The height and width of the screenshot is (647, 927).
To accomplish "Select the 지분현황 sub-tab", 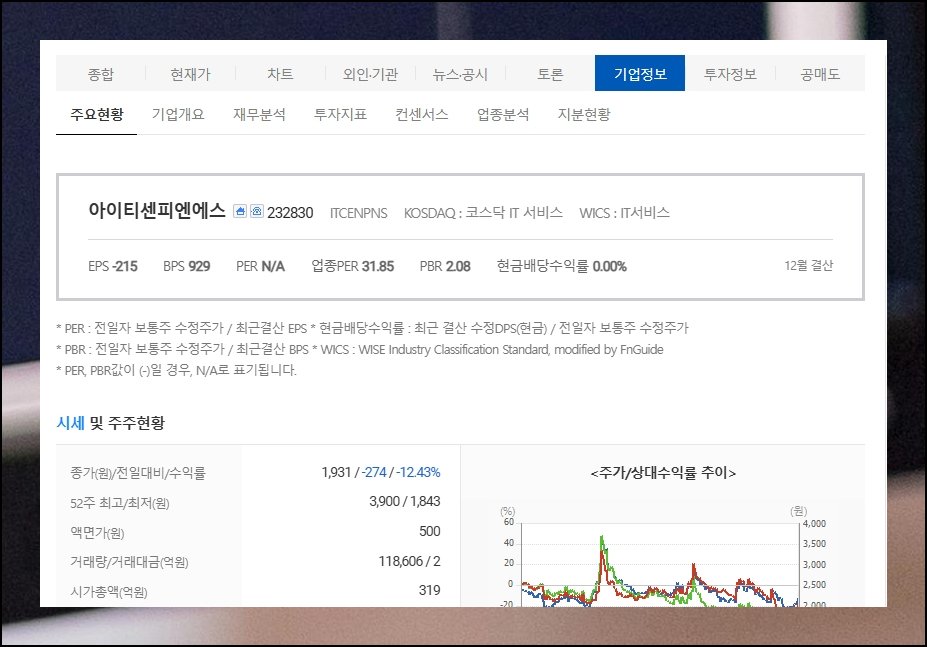I will (x=584, y=114).
